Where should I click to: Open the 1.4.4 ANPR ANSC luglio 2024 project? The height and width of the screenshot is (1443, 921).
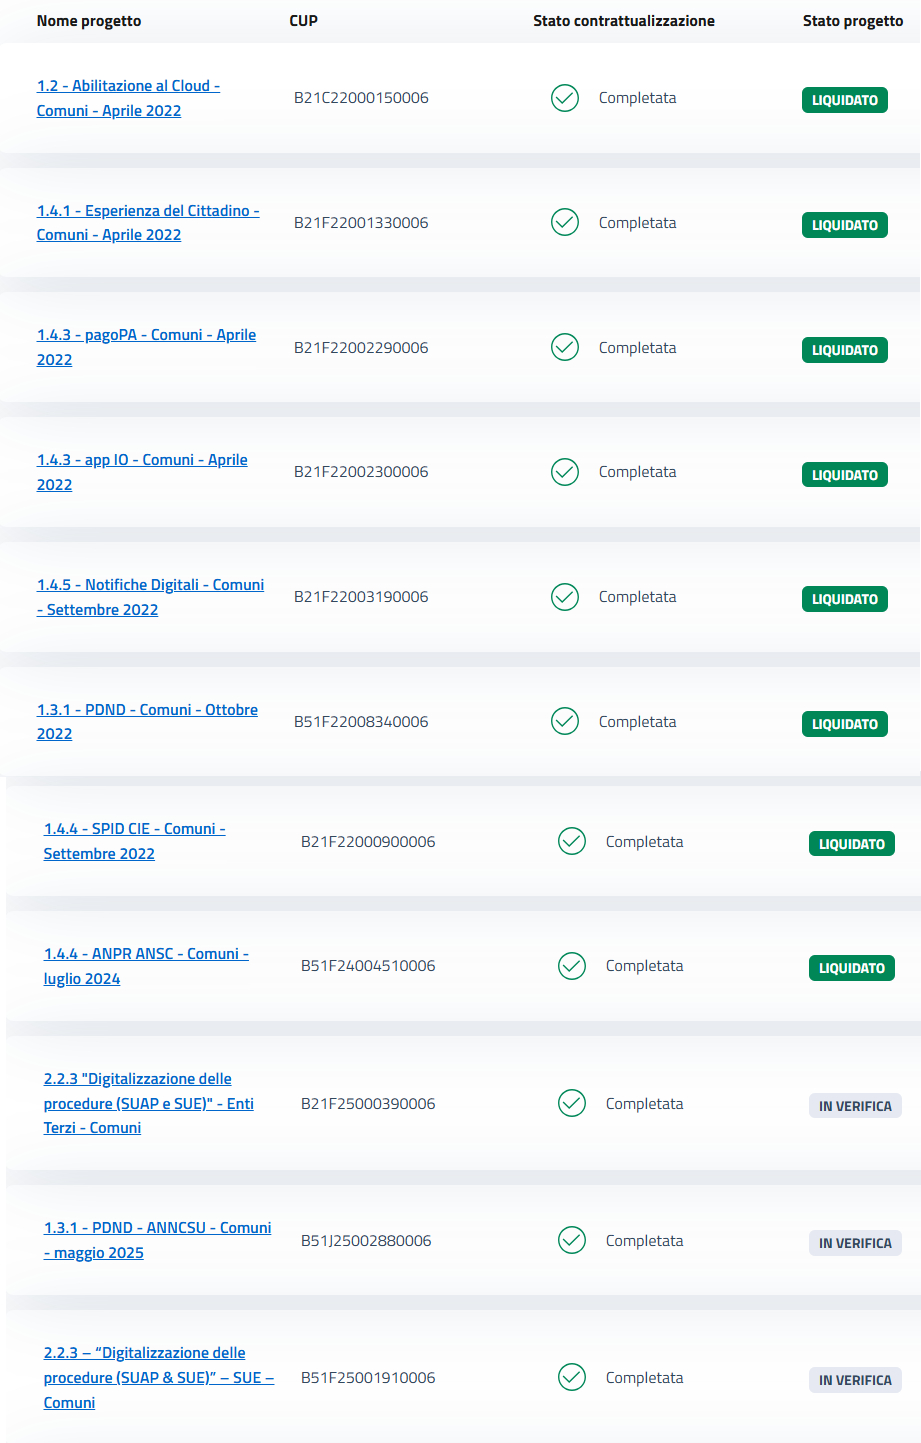click(x=146, y=954)
